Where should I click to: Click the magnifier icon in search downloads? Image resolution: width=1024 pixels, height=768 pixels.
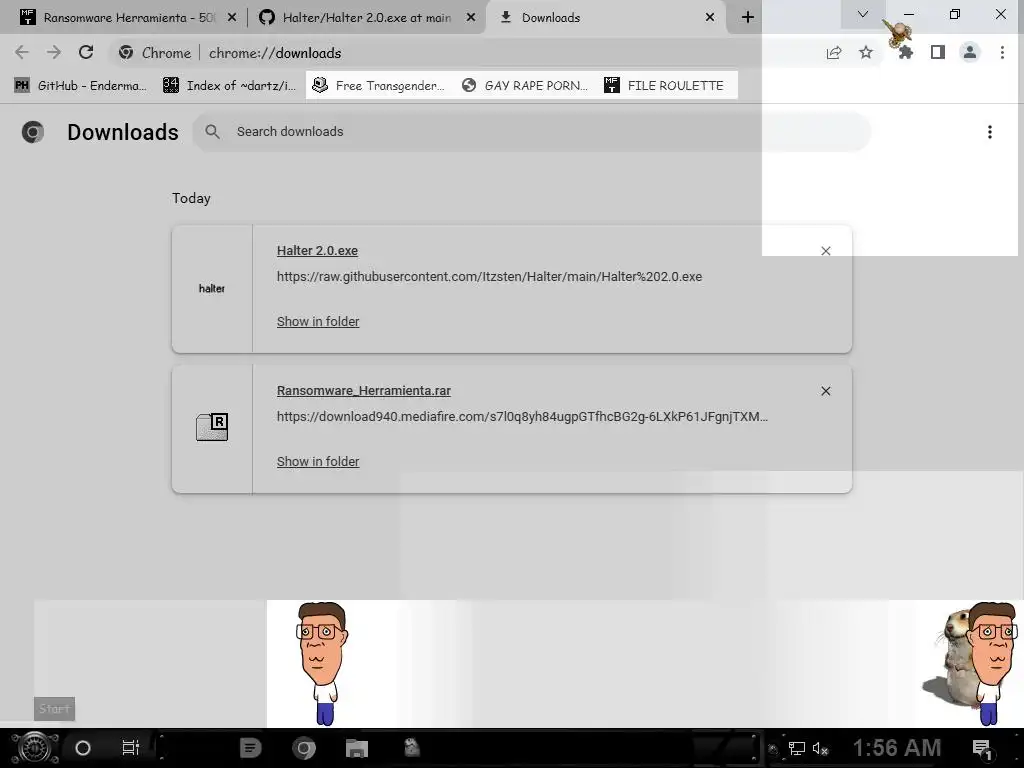(x=212, y=131)
